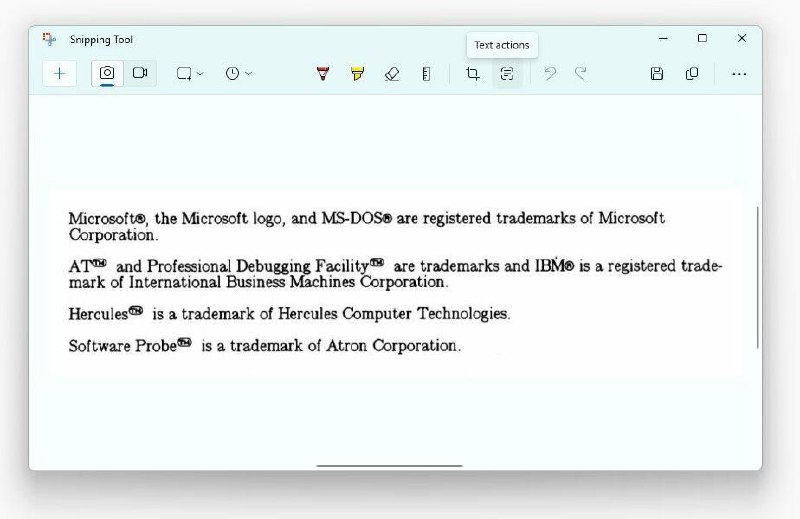Screen dimensions: 800x519
Task: Click the word "MS-DOS" in the snip
Action: [x=353, y=218]
